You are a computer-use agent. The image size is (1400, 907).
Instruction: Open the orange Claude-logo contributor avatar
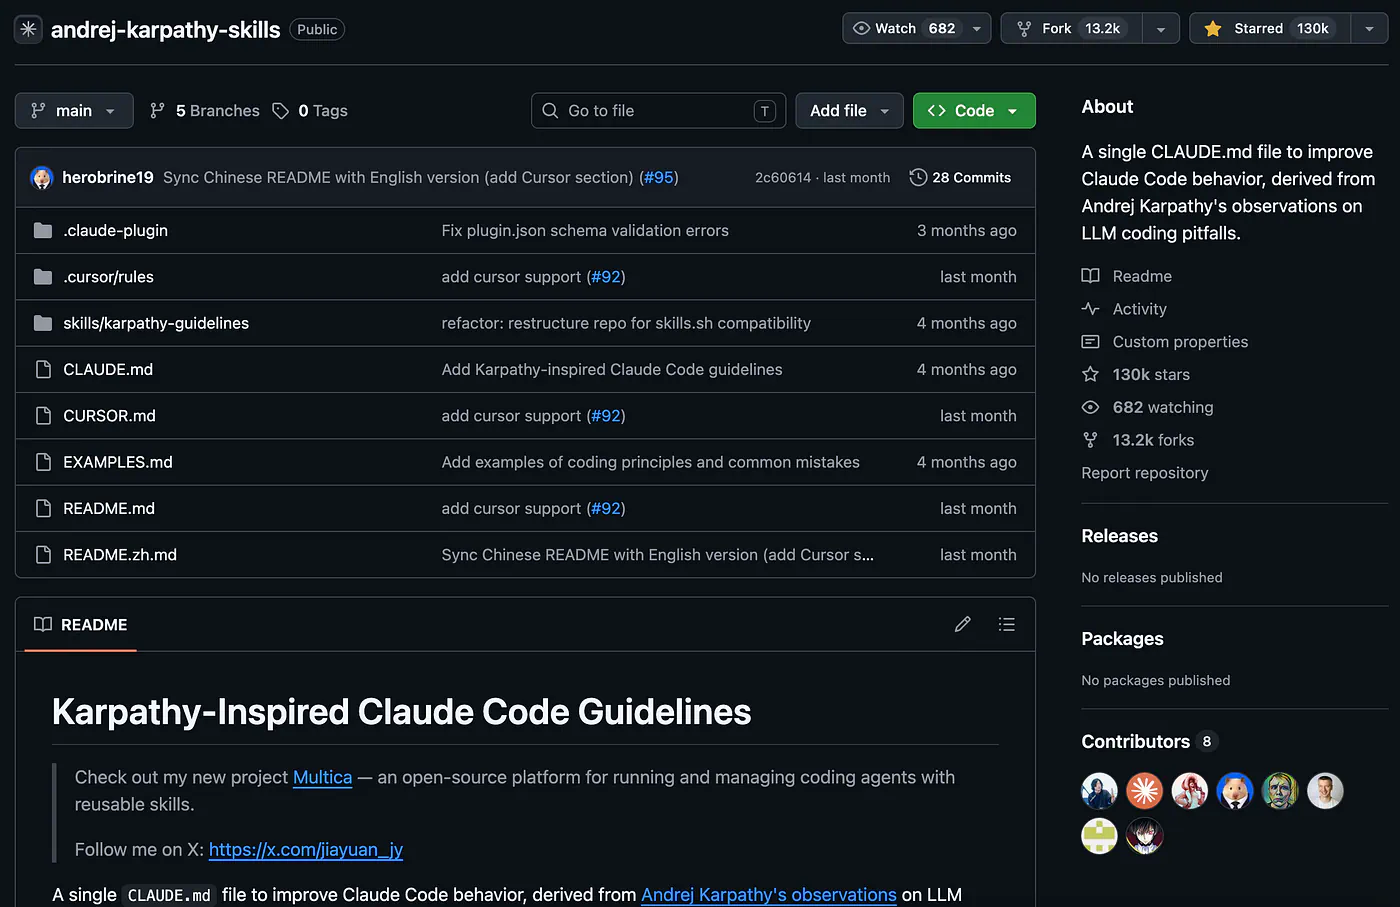[1145, 791]
